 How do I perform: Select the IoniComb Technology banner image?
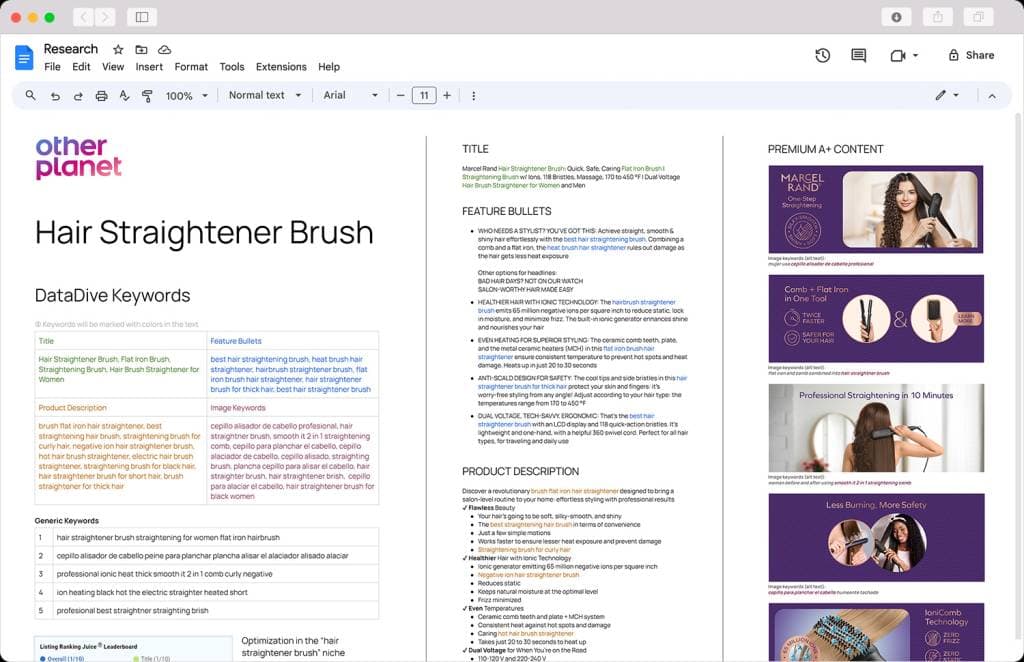point(876,632)
